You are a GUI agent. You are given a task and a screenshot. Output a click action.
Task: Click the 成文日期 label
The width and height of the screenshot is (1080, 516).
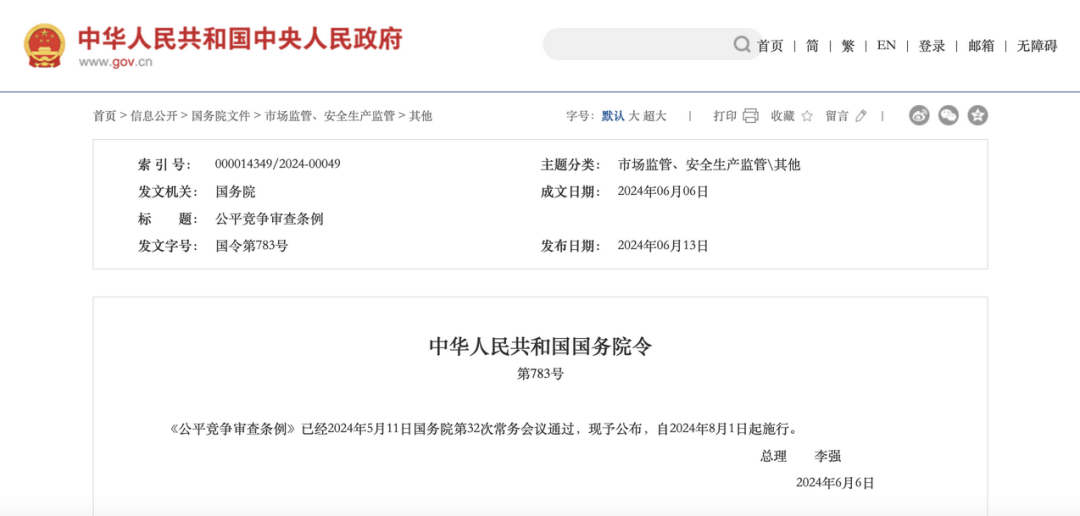[571, 192]
